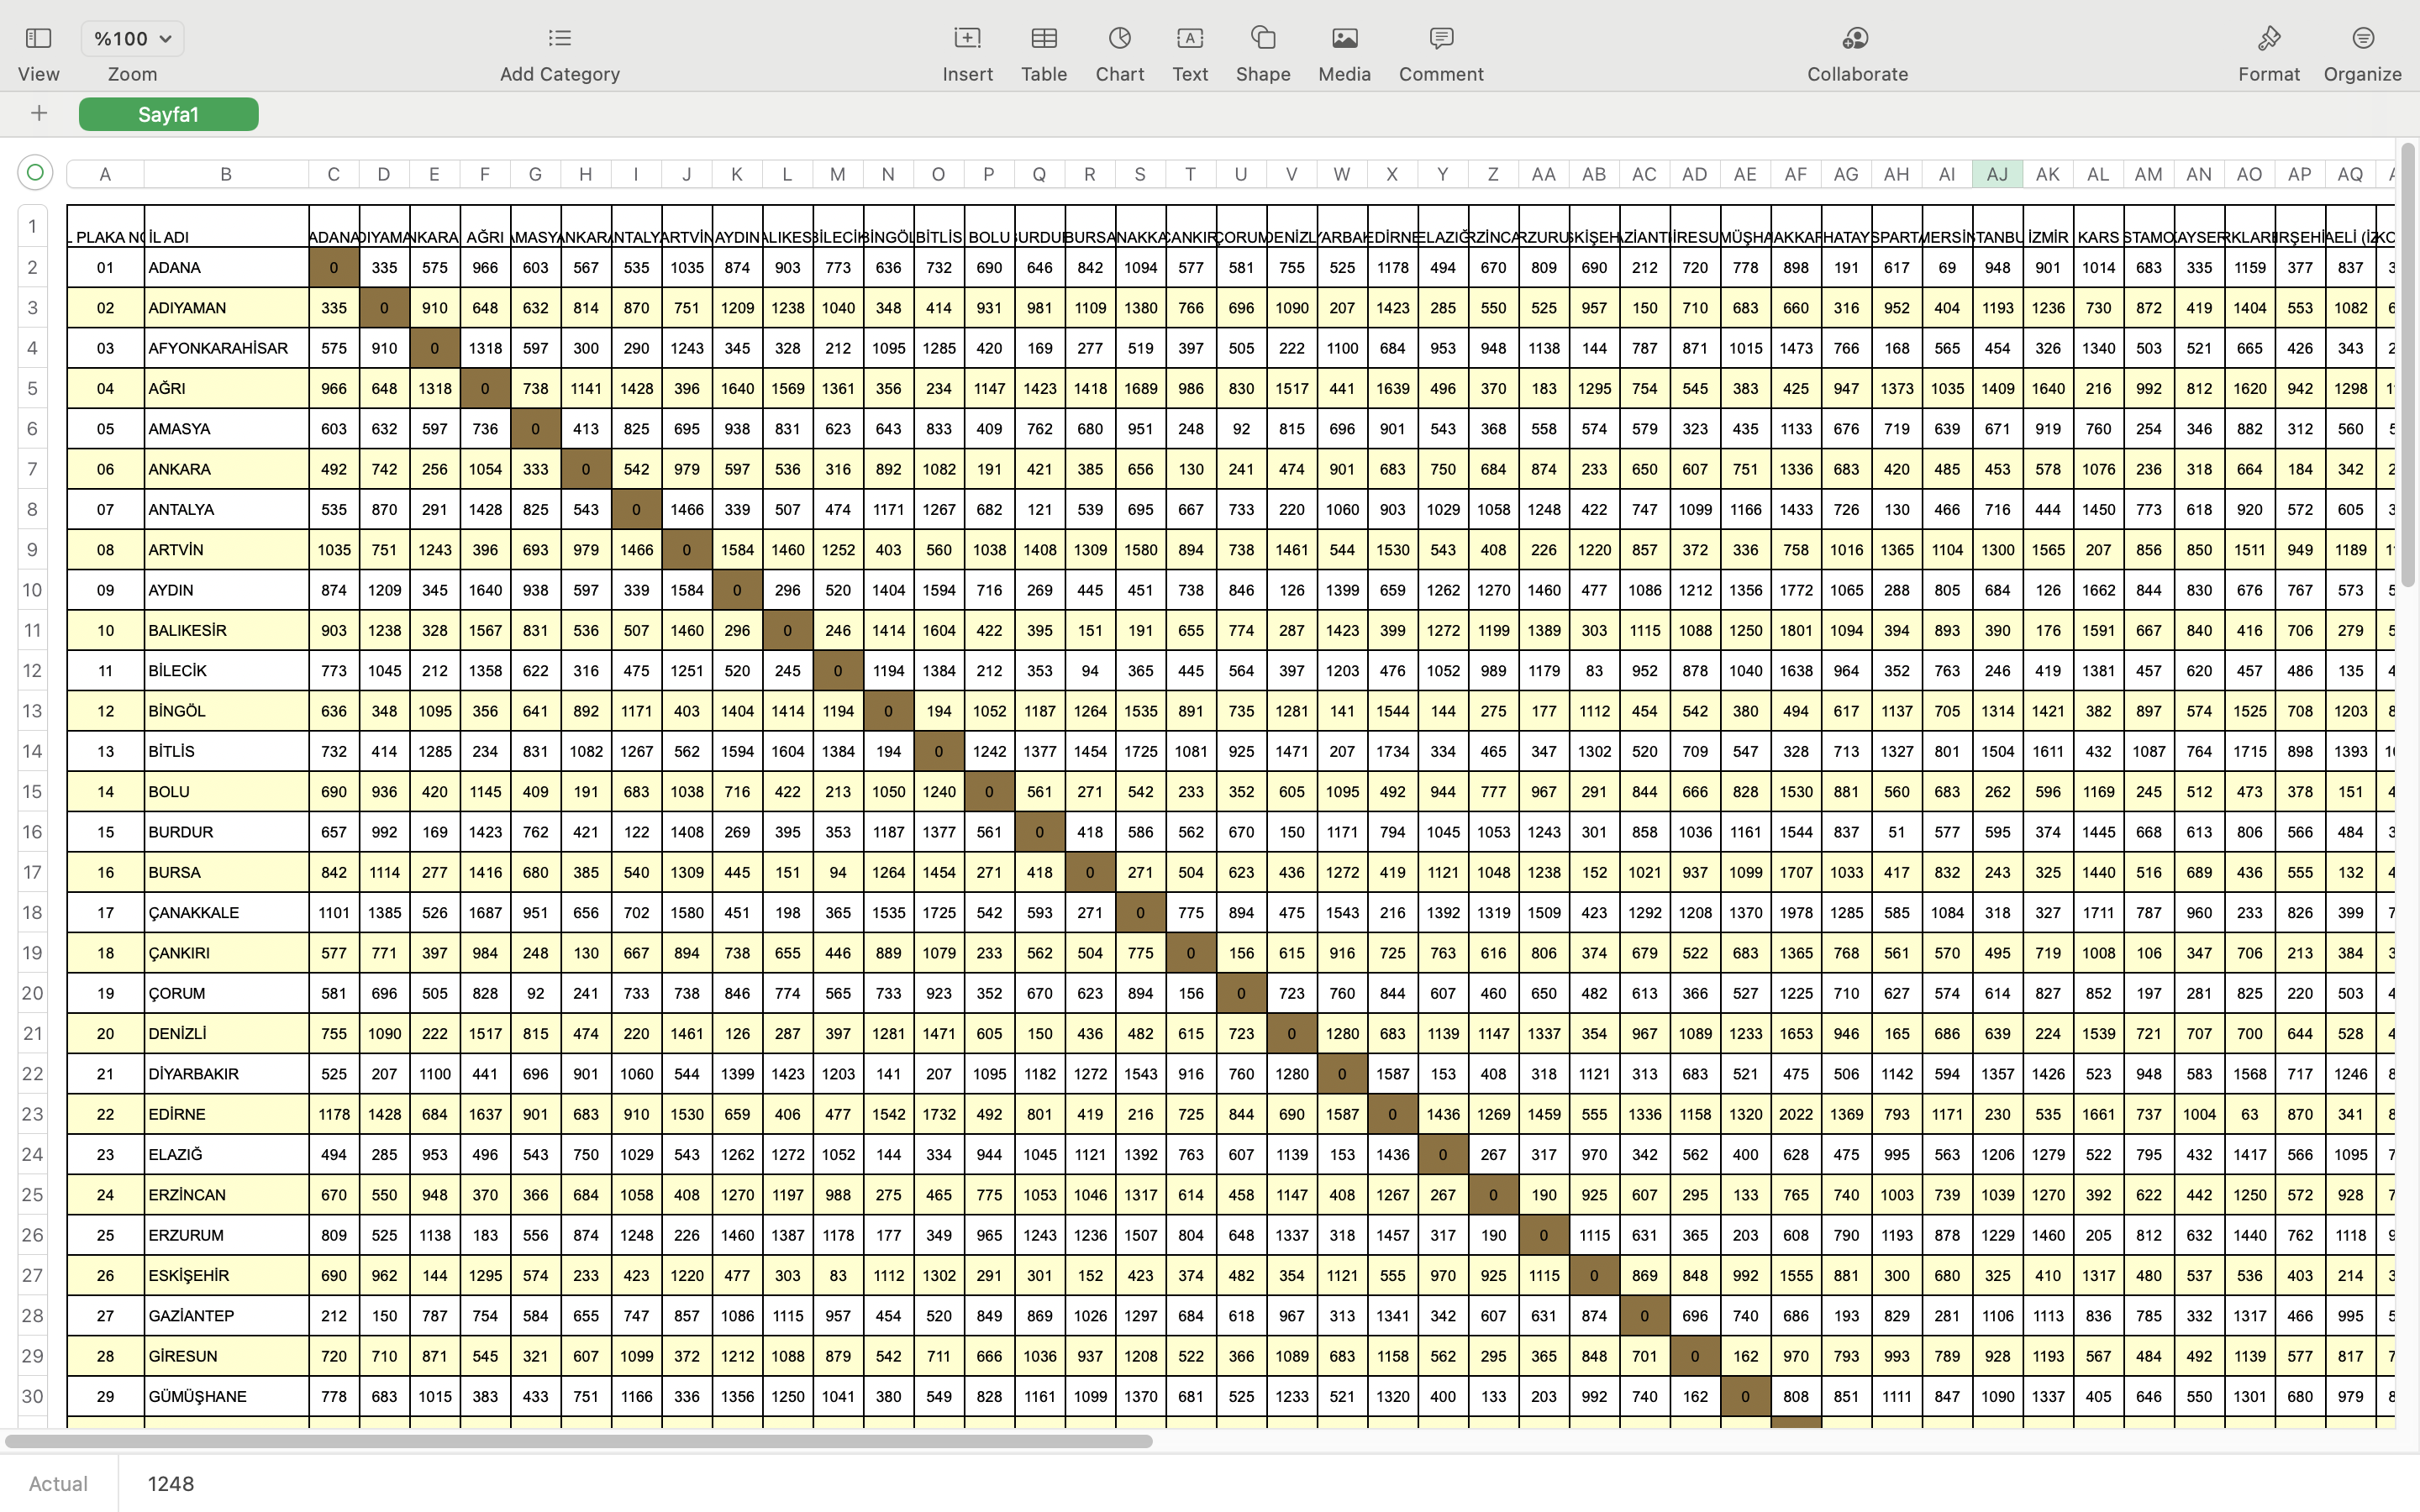
Task: Click the Table toolbar icon
Action: coord(1043,38)
